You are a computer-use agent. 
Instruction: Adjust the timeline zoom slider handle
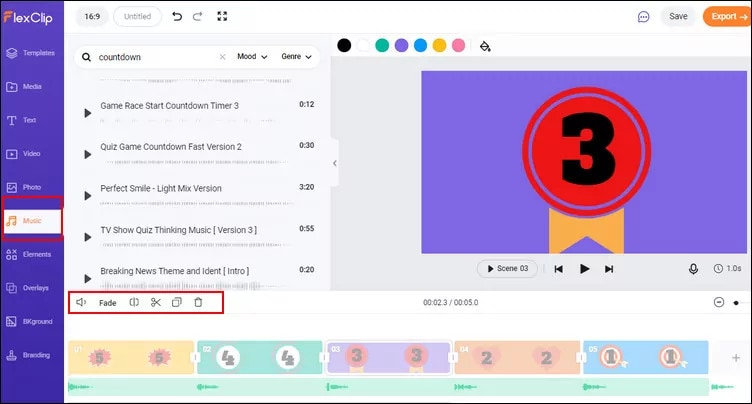[x=736, y=303]
